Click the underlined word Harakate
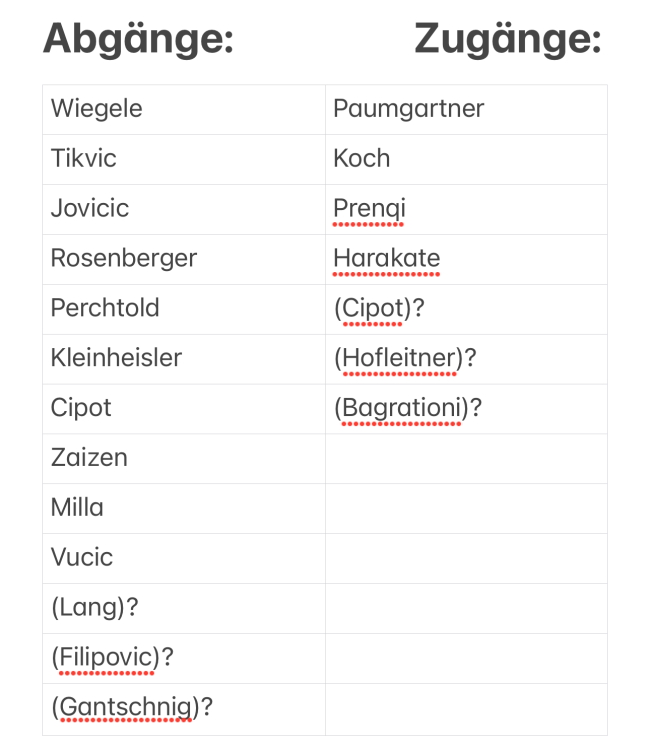650x750 pixels. tap(386, 259)
